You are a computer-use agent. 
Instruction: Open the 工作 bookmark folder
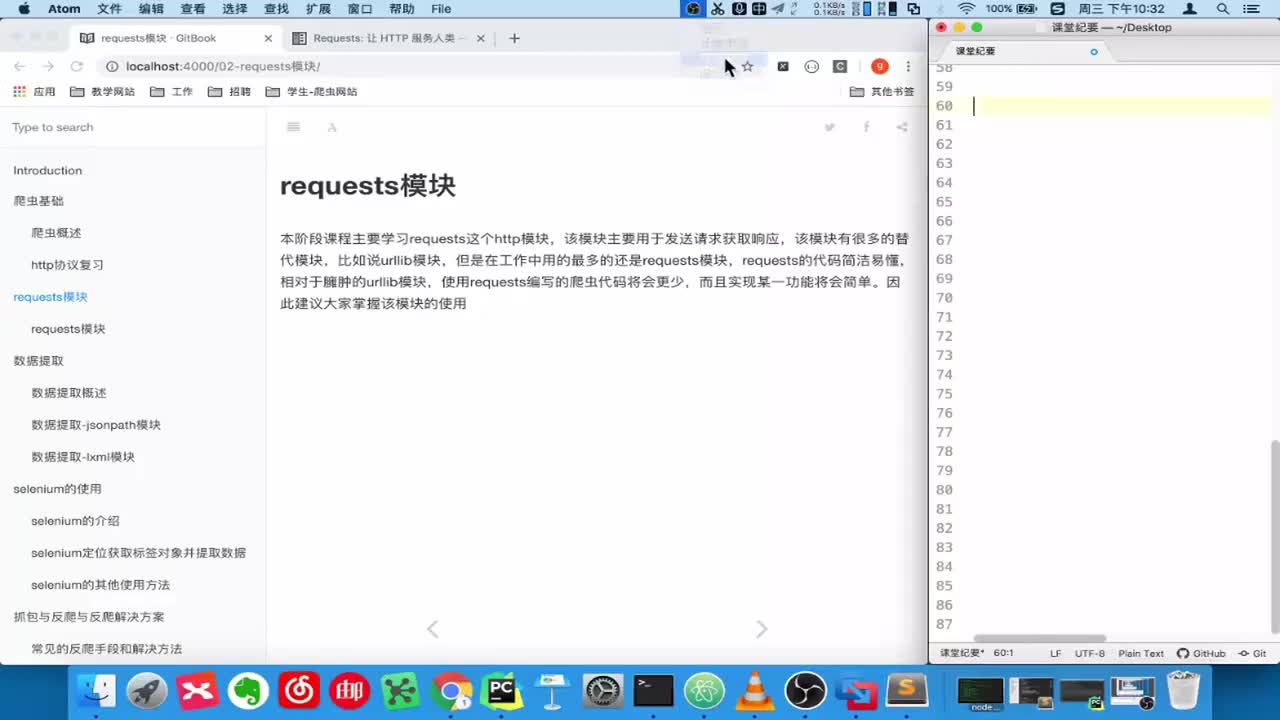[x=171, y=91]
